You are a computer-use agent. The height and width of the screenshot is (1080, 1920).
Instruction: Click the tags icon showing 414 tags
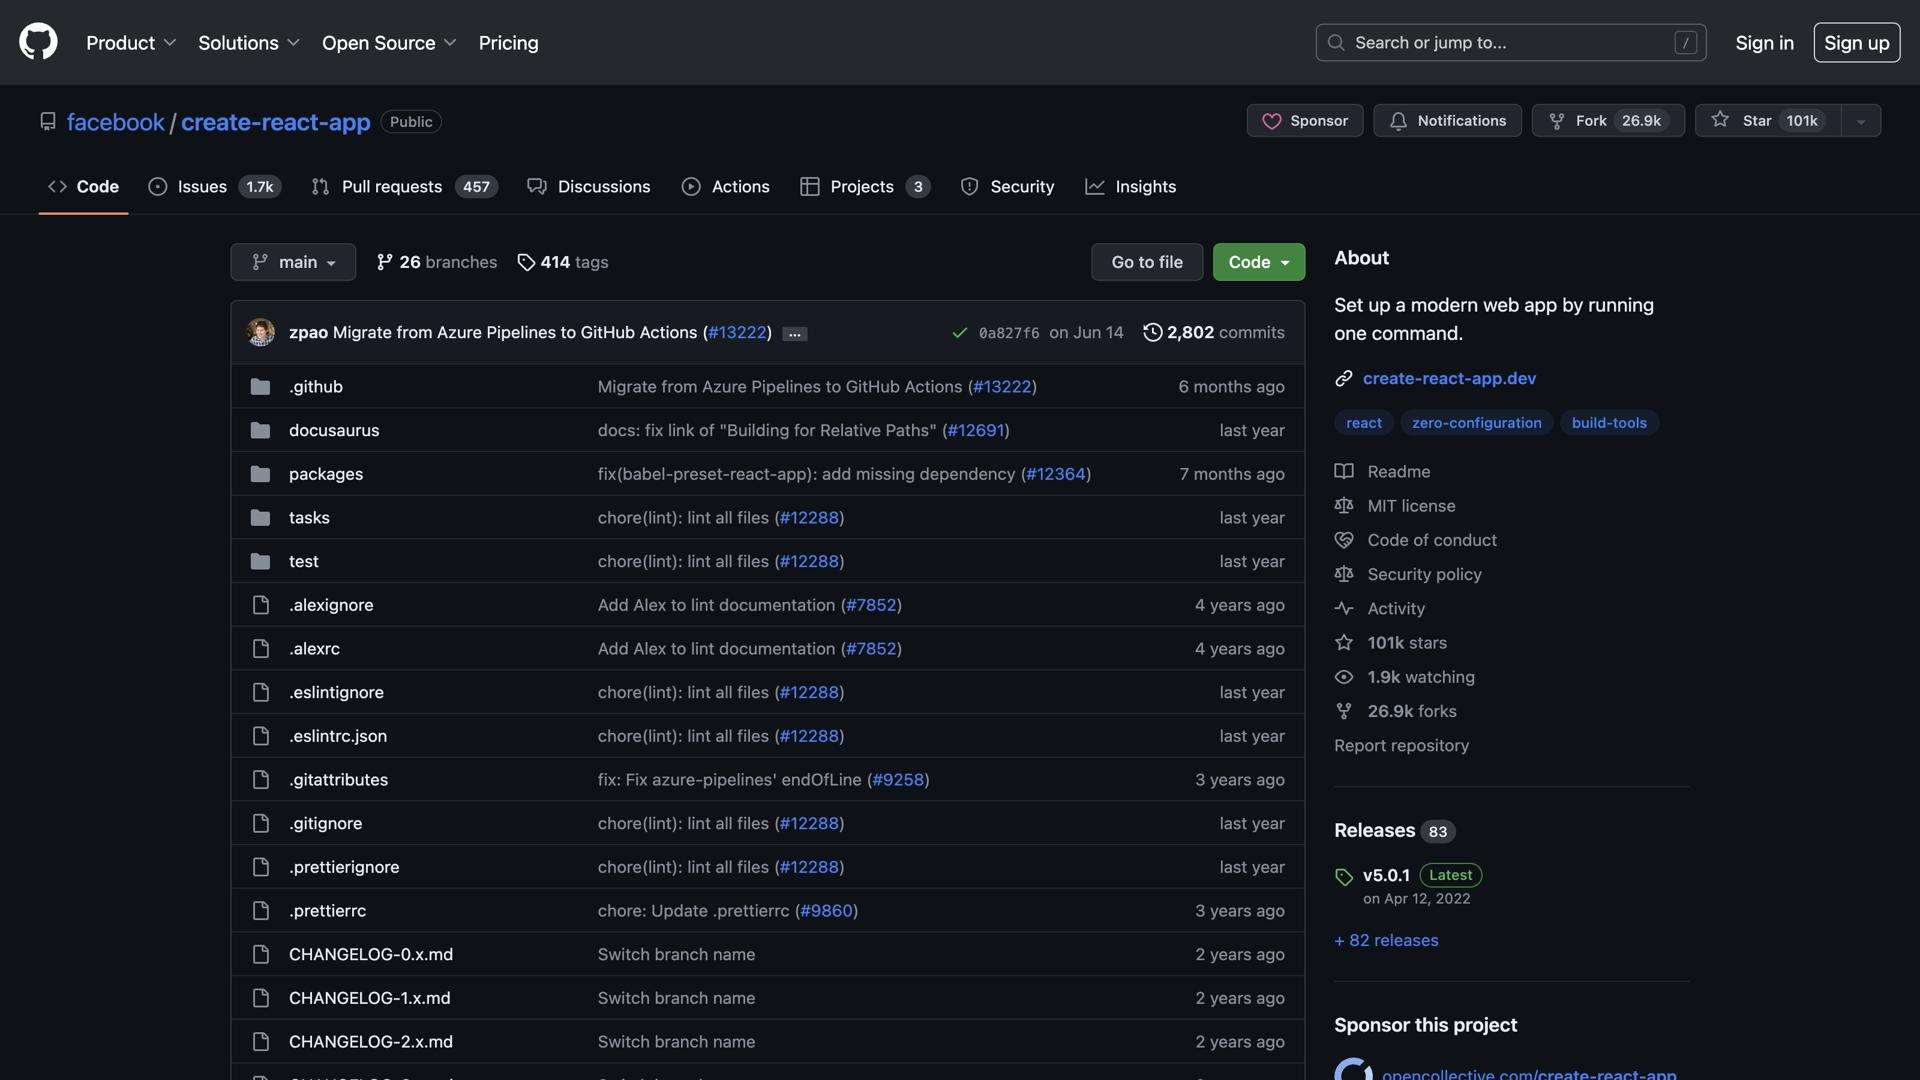click(x=526, y=262)
